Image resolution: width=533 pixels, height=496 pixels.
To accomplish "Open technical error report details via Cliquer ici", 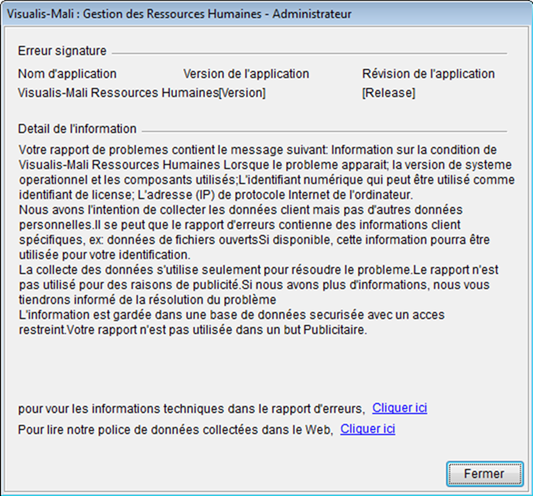I will pos(399,408).
